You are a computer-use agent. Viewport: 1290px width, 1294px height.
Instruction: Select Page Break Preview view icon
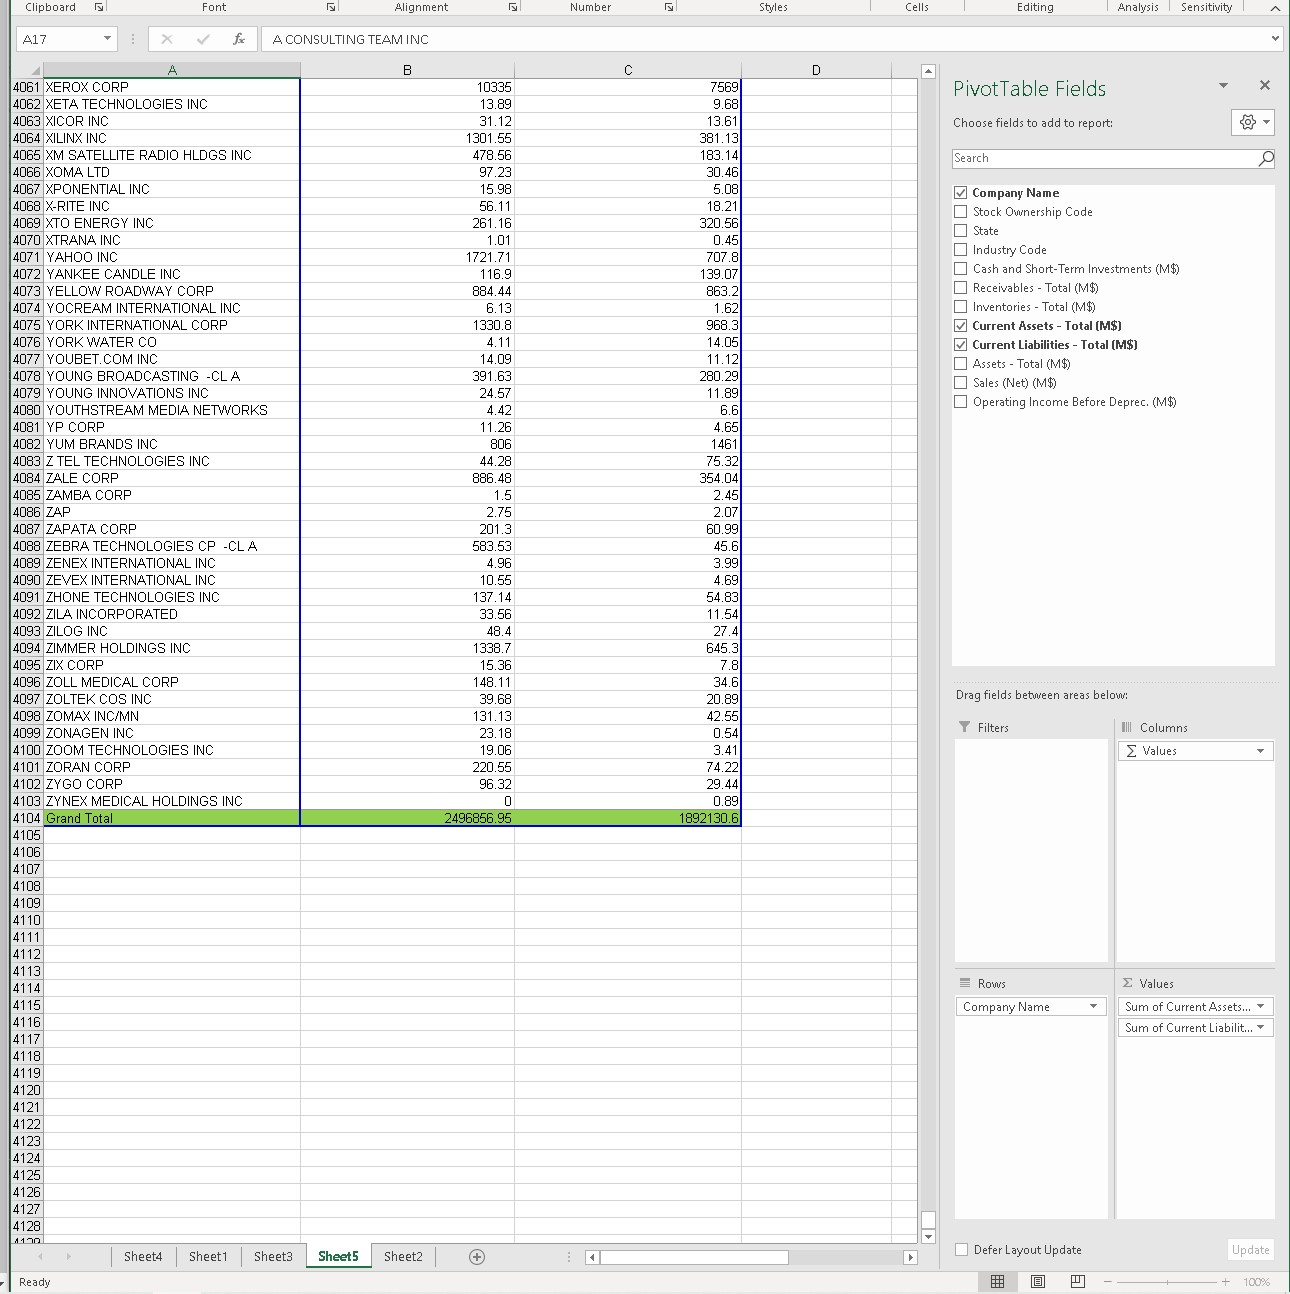[x=1076, y=1281]
